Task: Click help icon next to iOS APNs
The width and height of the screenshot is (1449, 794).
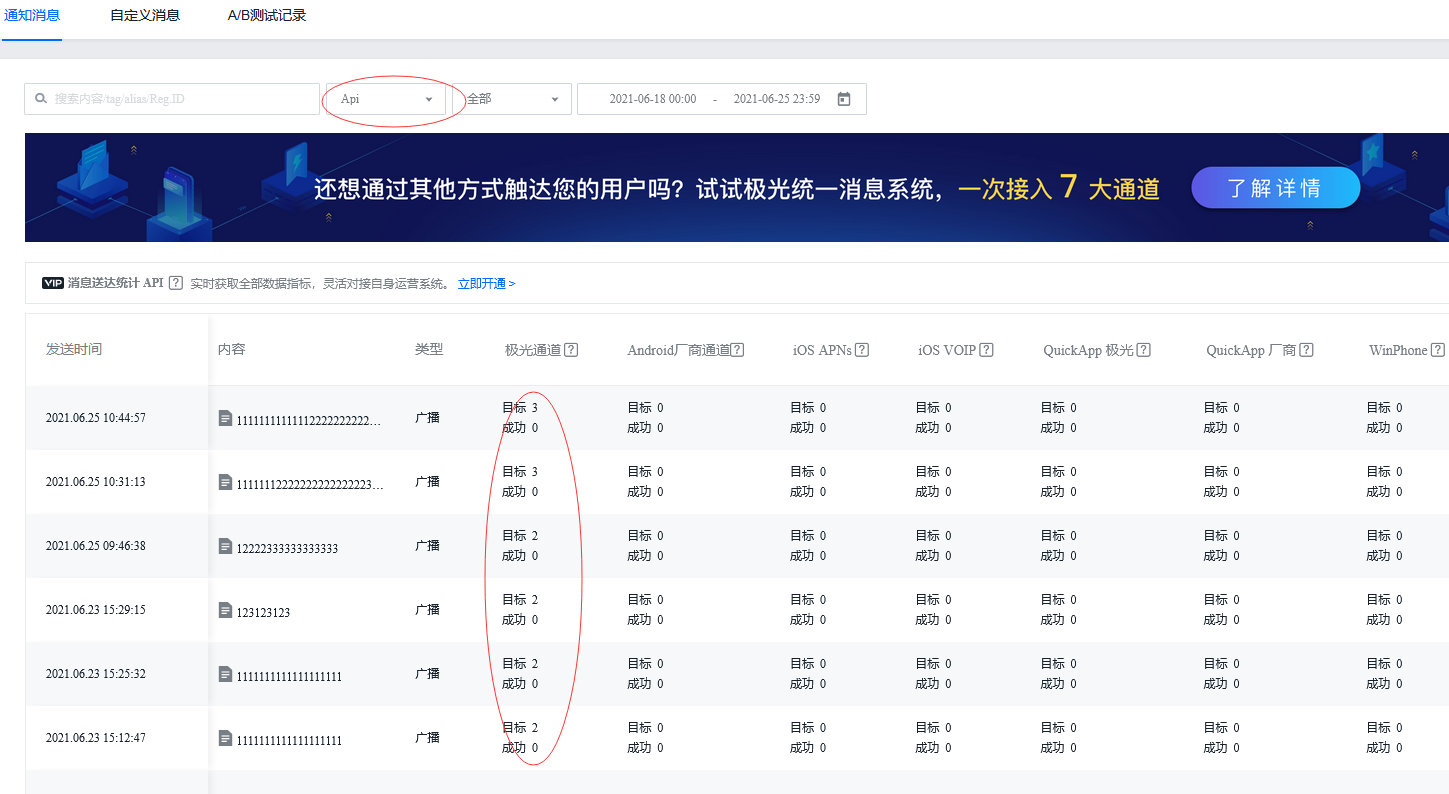Action: pyautogui.click(x=862, y=350)
